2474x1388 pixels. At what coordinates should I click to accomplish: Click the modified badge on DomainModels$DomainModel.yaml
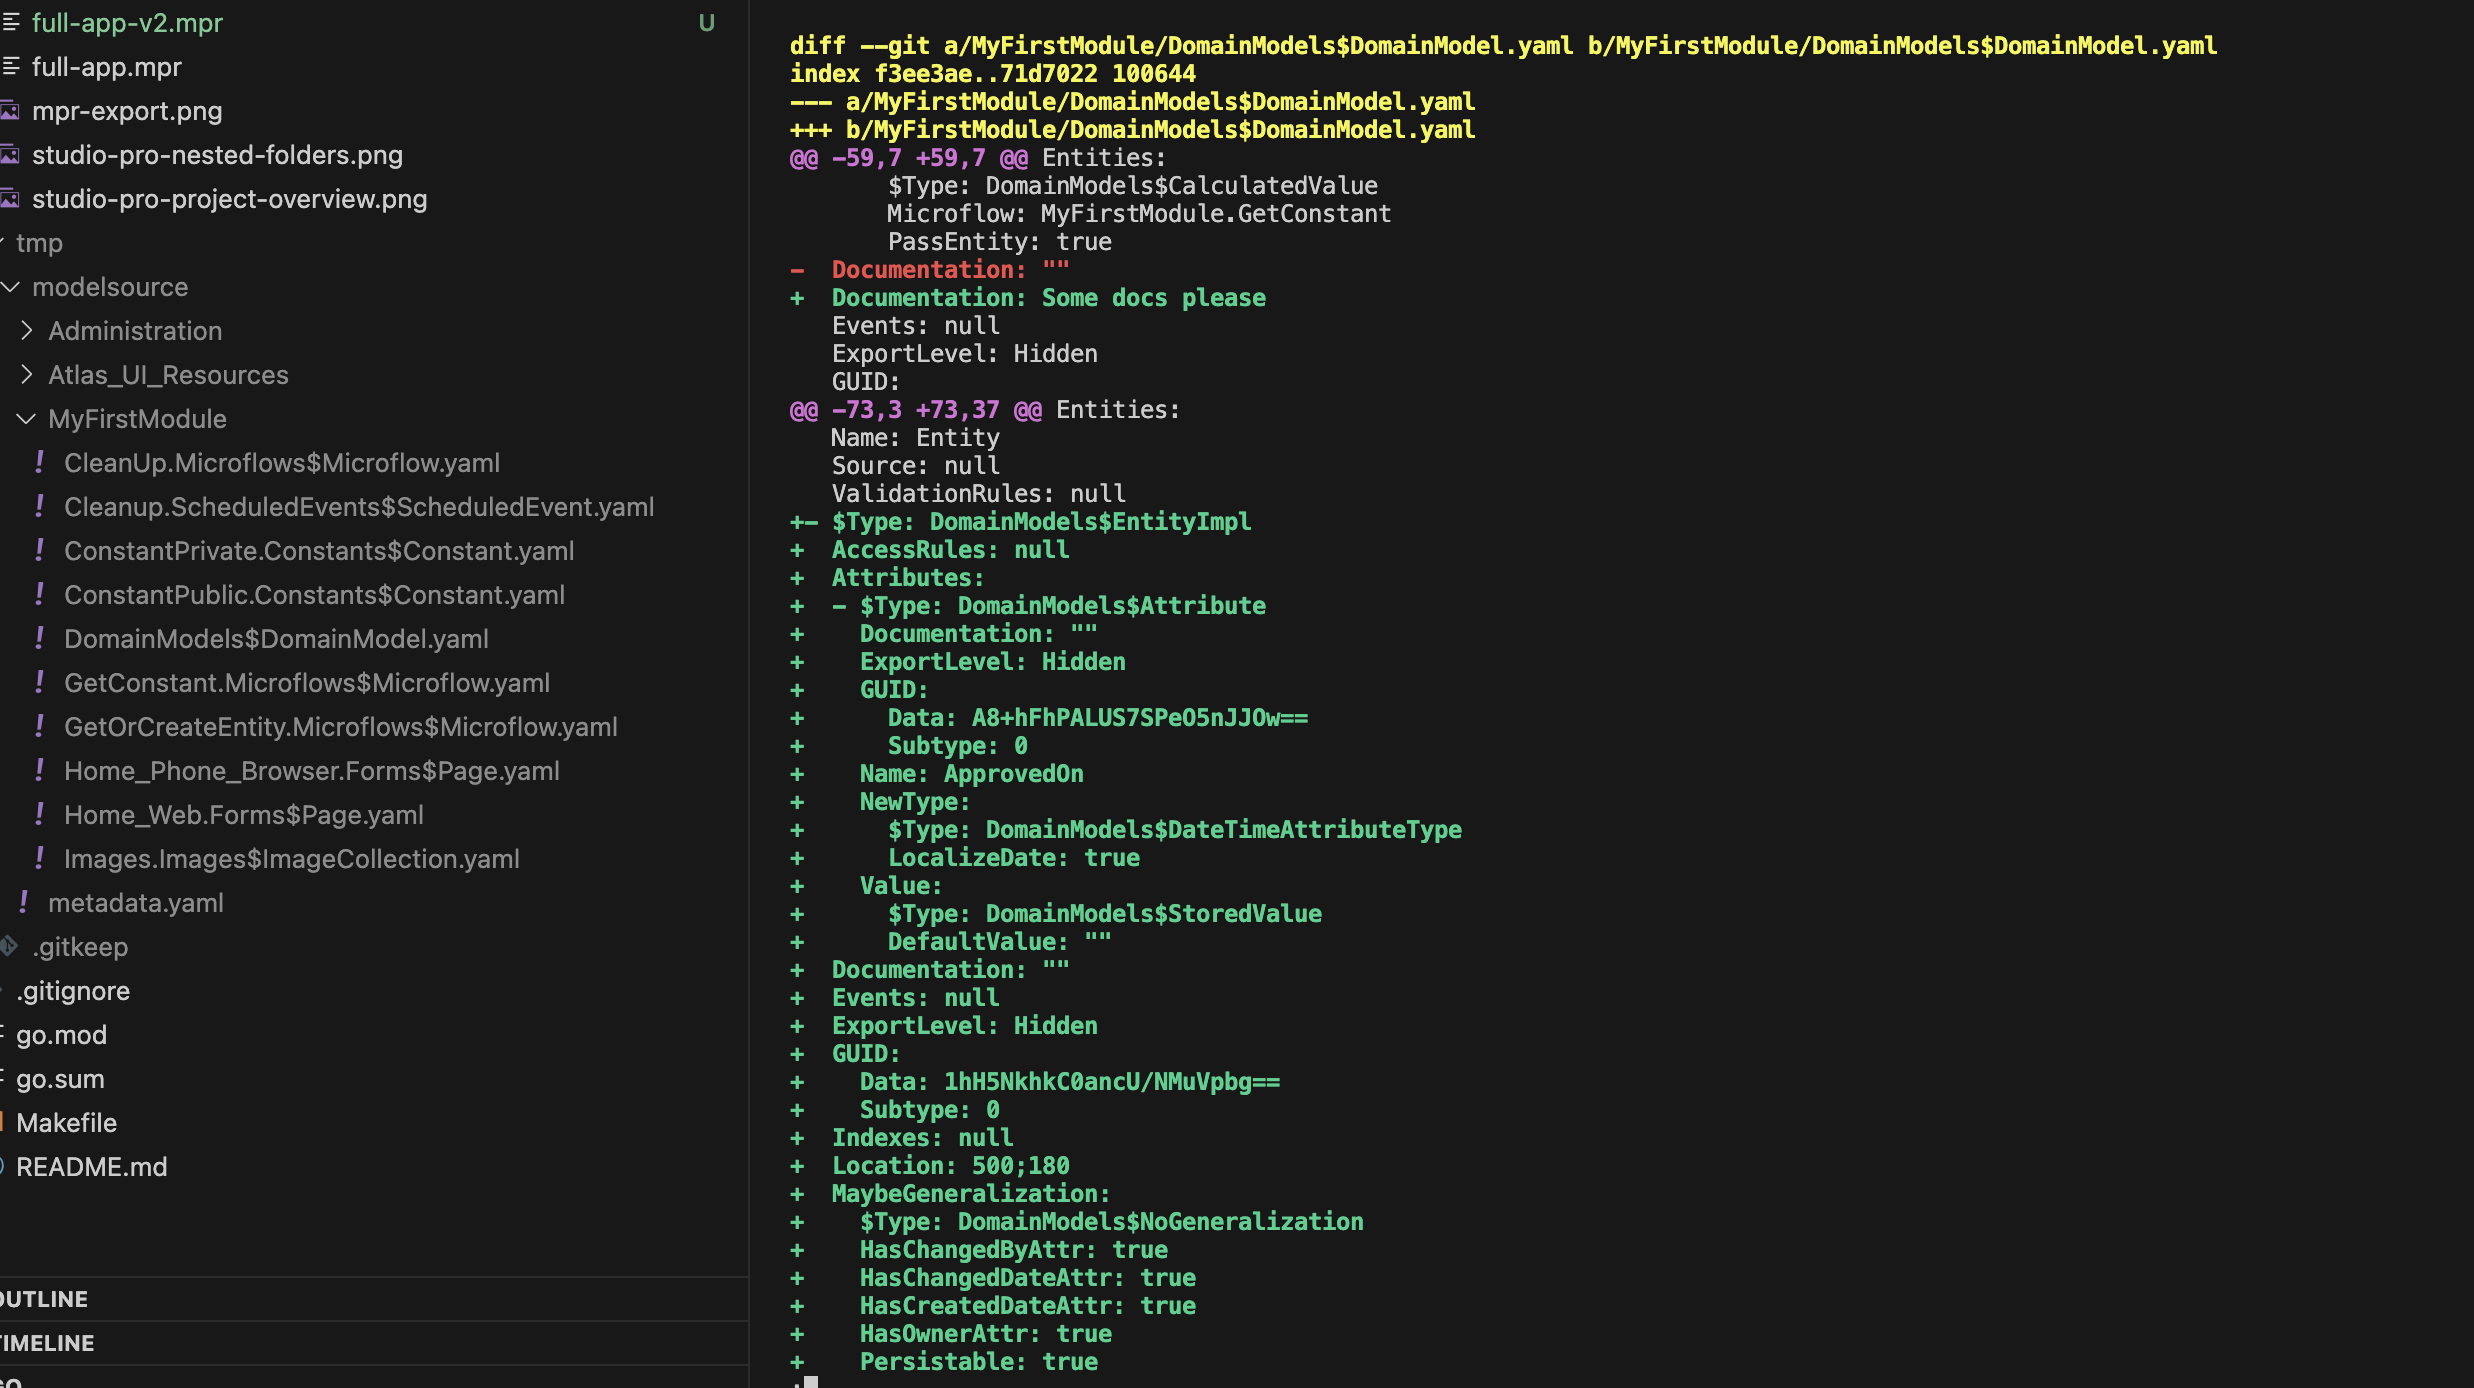click(40, 638)
